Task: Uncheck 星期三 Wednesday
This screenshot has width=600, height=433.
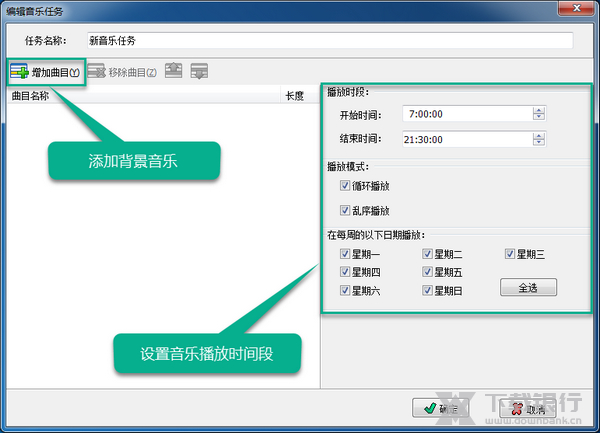Action: click(x=510, y=254)
